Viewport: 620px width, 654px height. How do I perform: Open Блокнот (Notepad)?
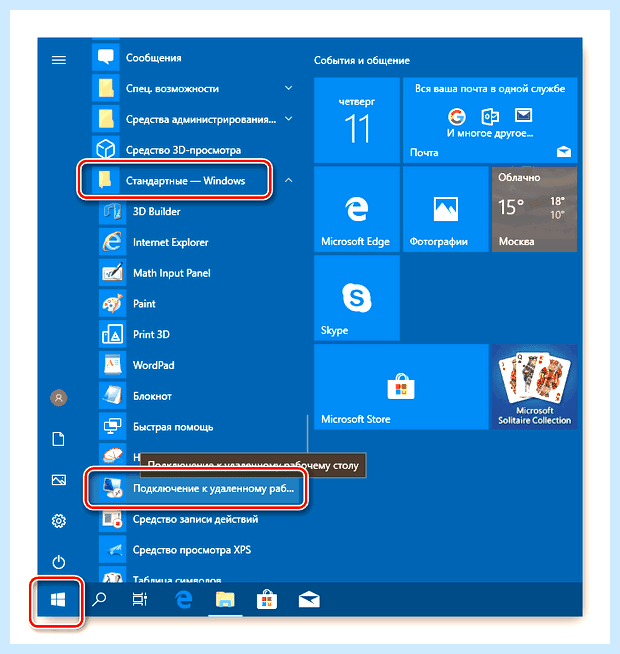click(x=198, y=396)
